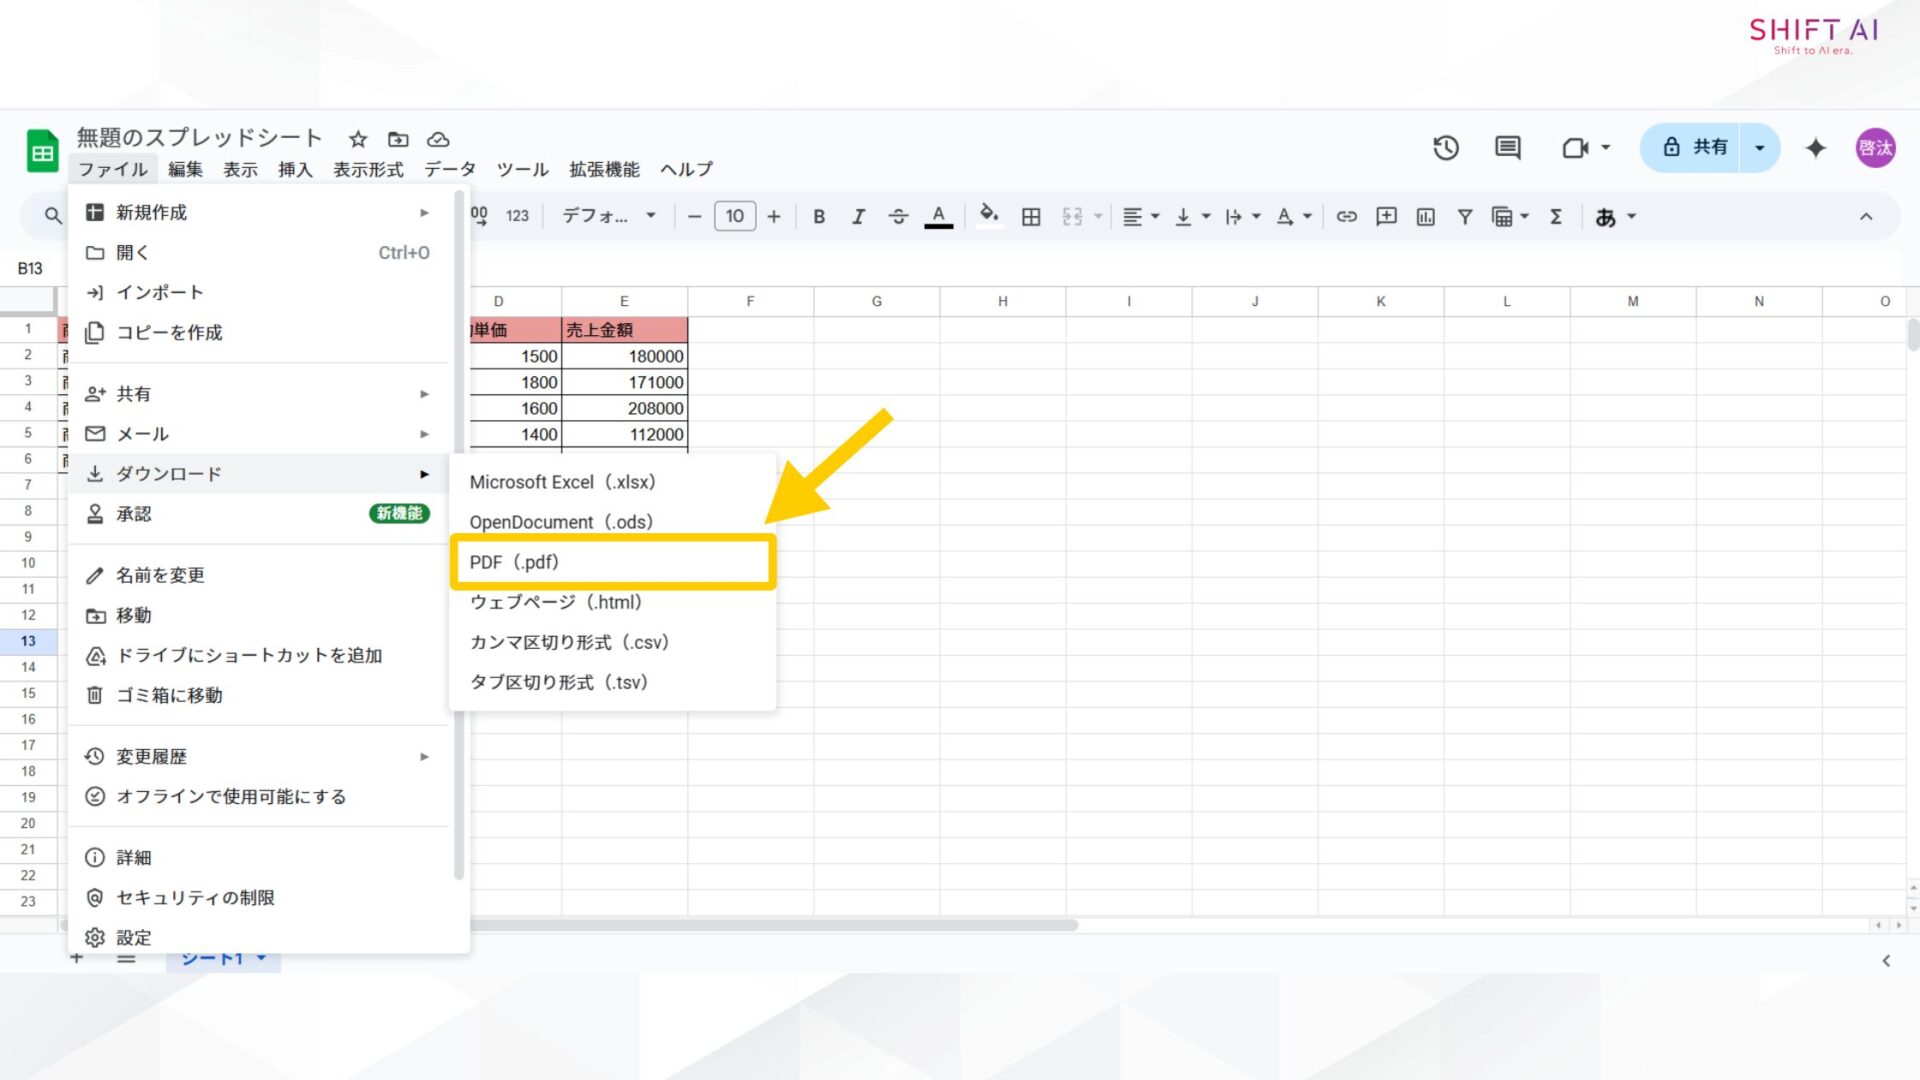Insert a comment using the toolbar icon
Image resolution: width=1920 pixels, height=1080 pixels.
pyautogui.click(x=1386, y=216)
